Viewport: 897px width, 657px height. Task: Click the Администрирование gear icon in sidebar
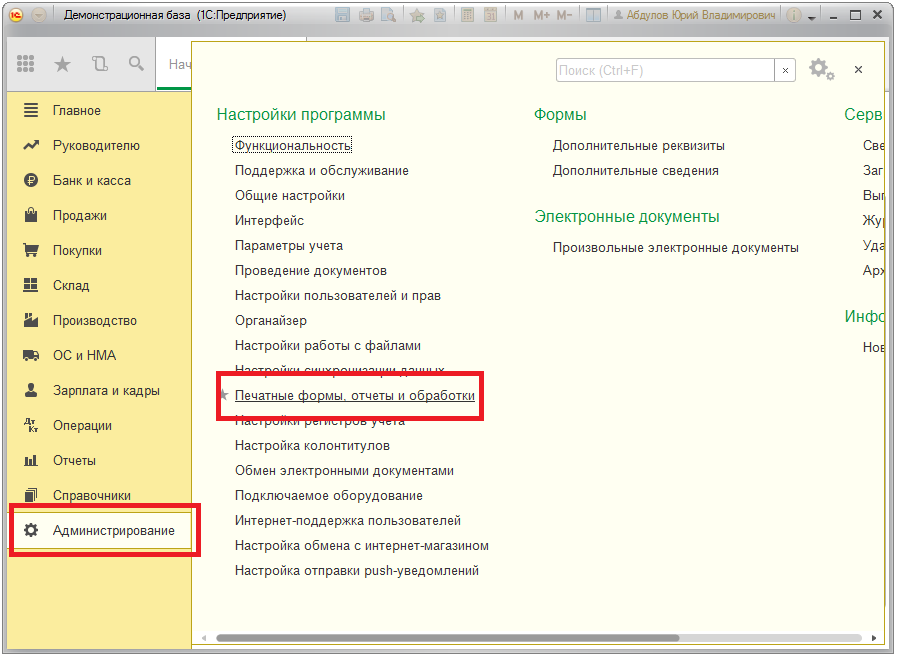coord(31,531)
